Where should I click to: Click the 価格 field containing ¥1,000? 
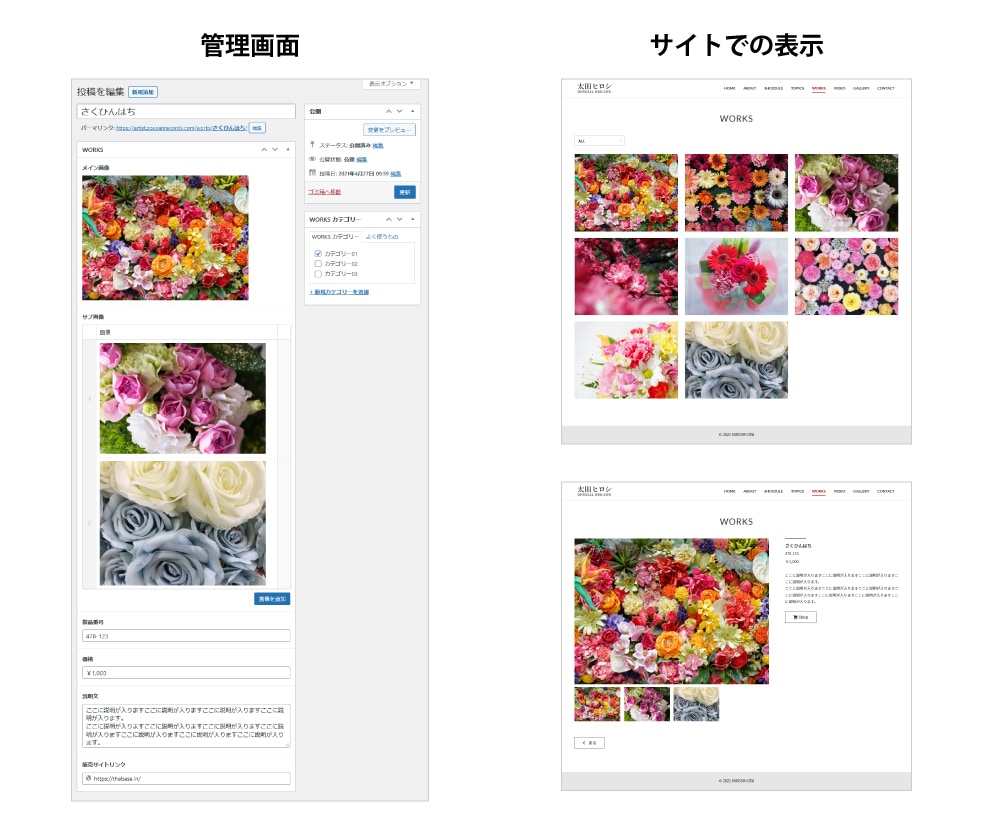186,673
